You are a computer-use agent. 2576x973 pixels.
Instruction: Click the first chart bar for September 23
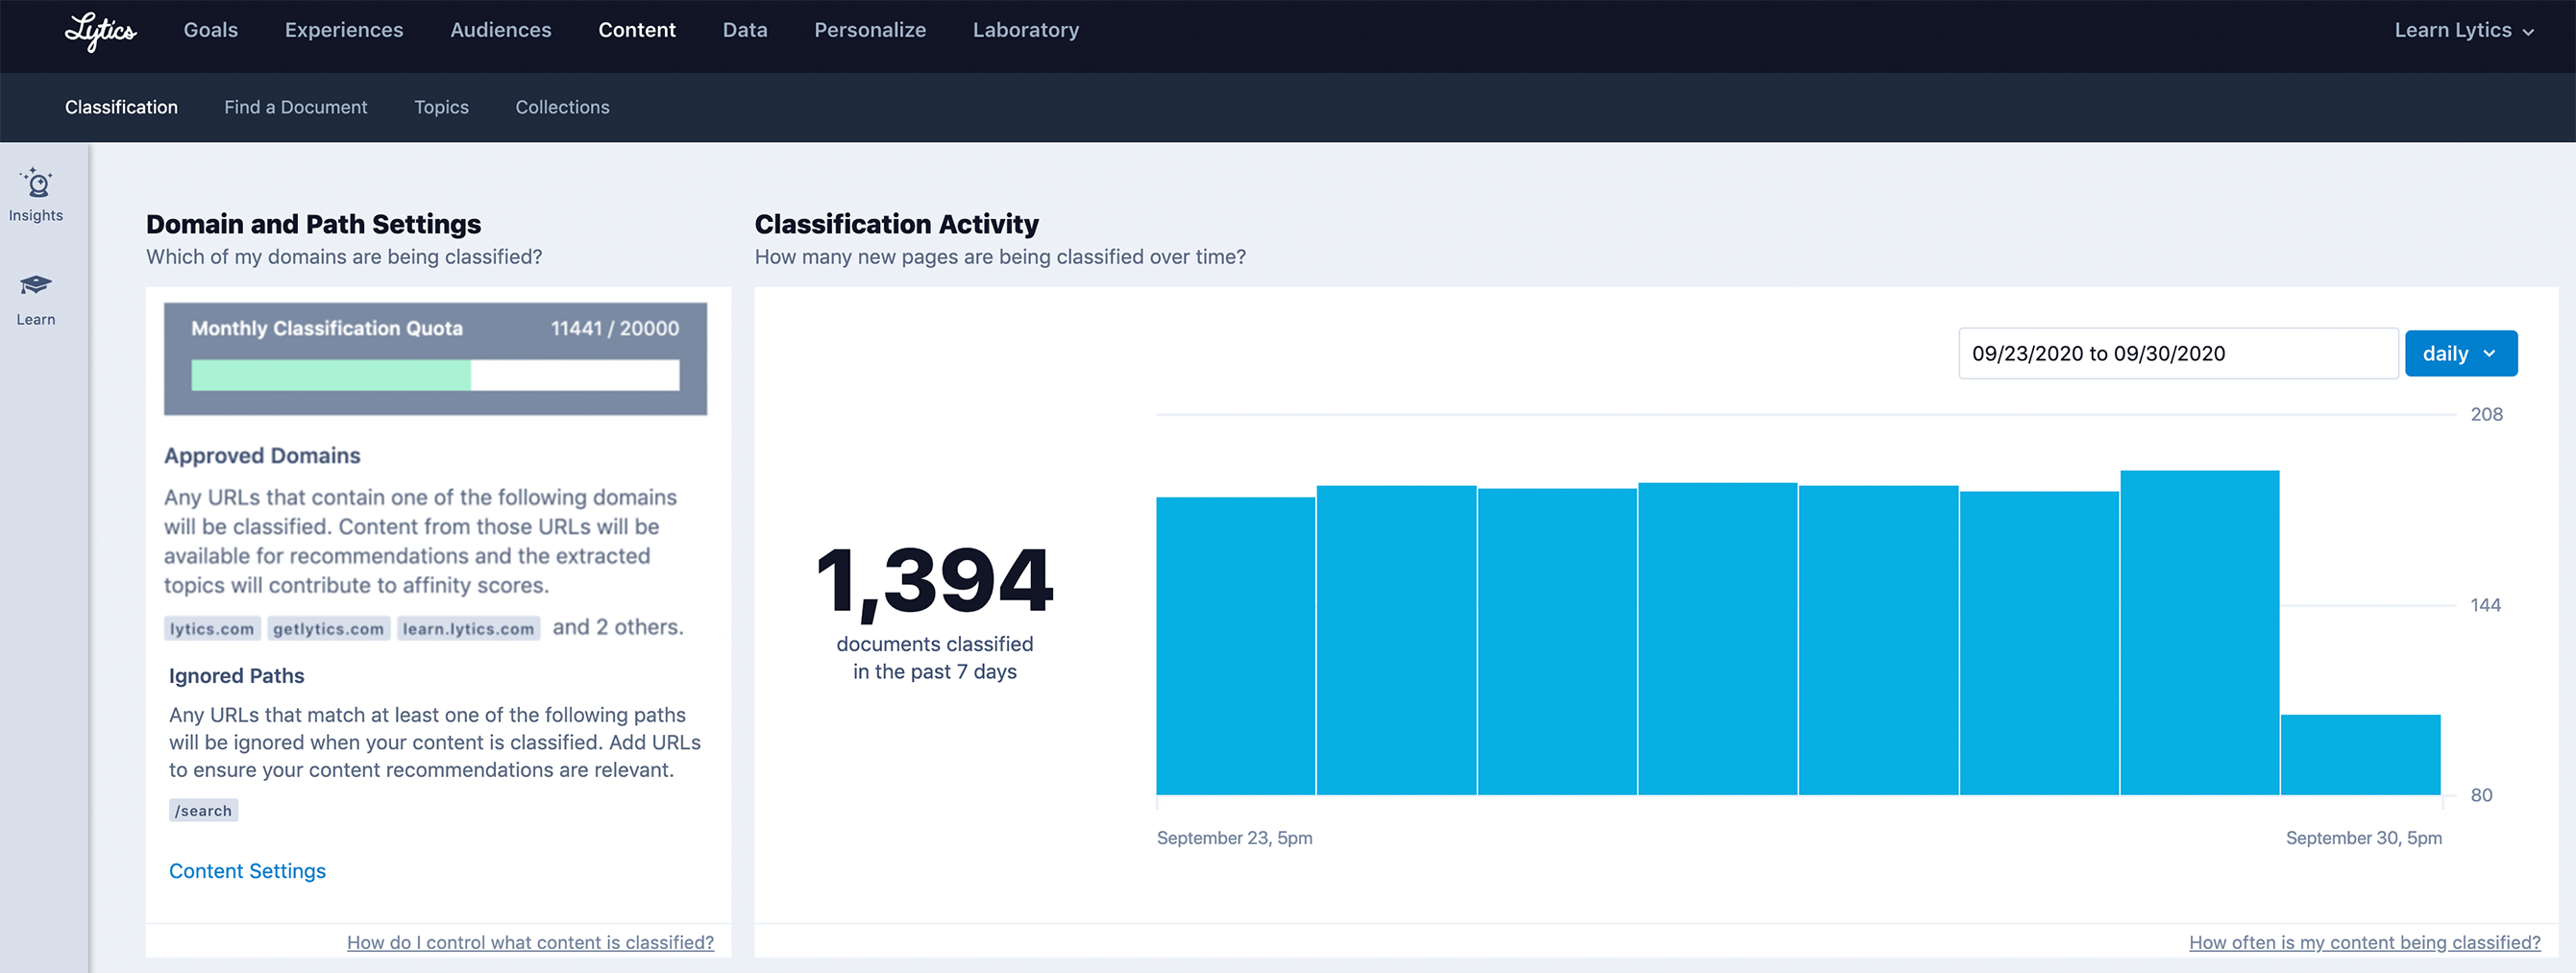(1235, 646)
